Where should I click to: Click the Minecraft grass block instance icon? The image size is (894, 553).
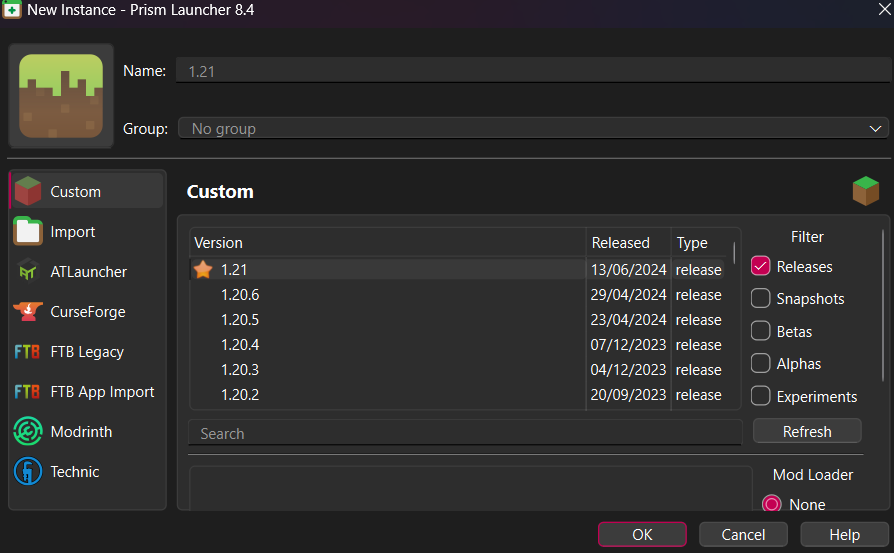(61, 96)
